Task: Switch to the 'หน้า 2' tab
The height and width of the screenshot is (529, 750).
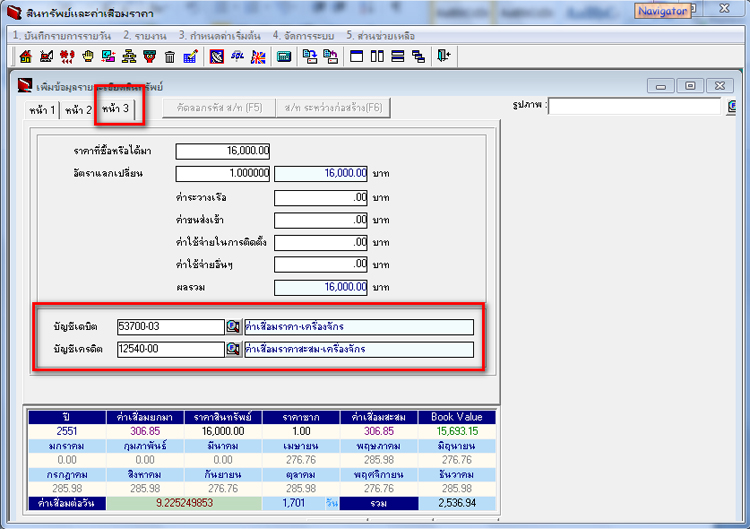Action: [78, 110]
